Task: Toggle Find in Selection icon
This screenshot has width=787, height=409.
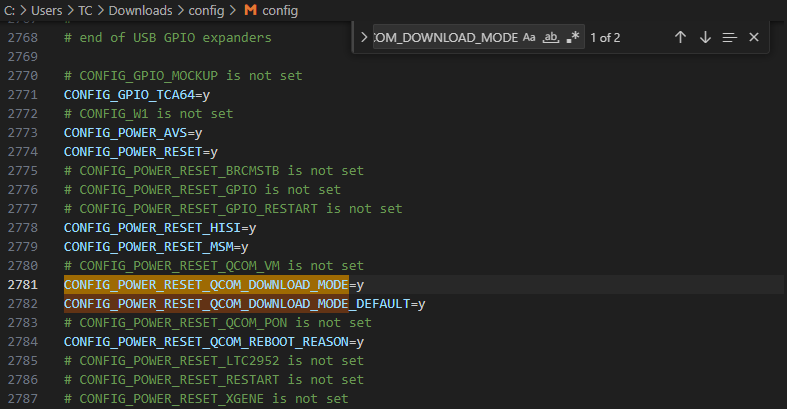Action: (x=729, y=37)
